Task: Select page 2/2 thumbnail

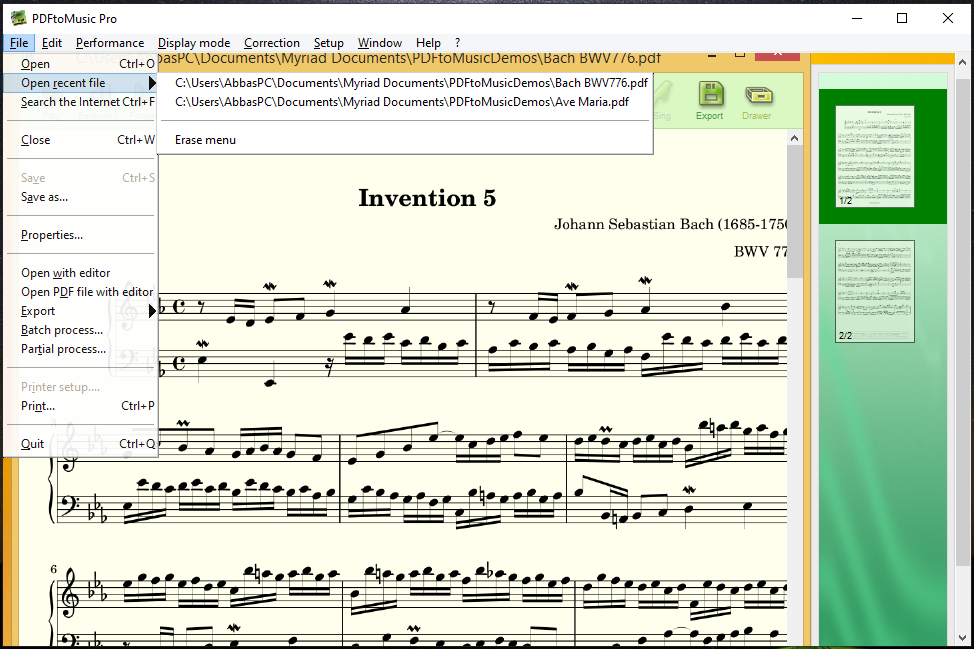Action: click(x=875, y=291)
